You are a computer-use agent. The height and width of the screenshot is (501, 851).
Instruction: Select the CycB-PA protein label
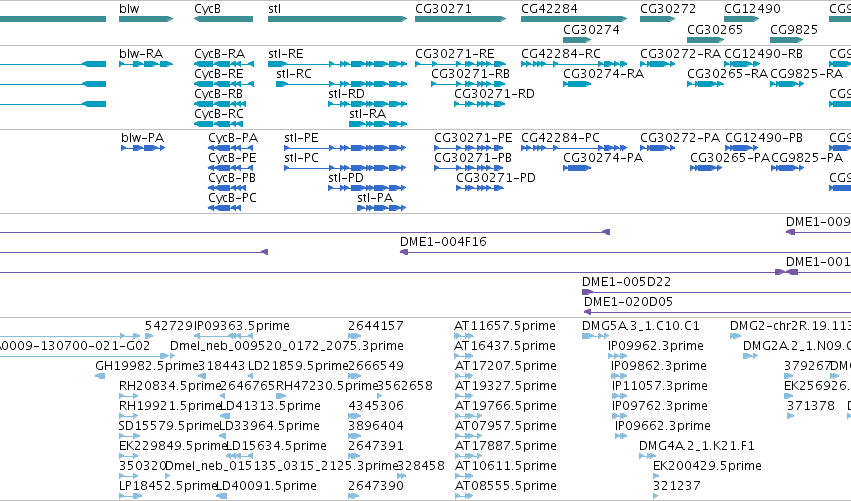[x=233, y=138]
